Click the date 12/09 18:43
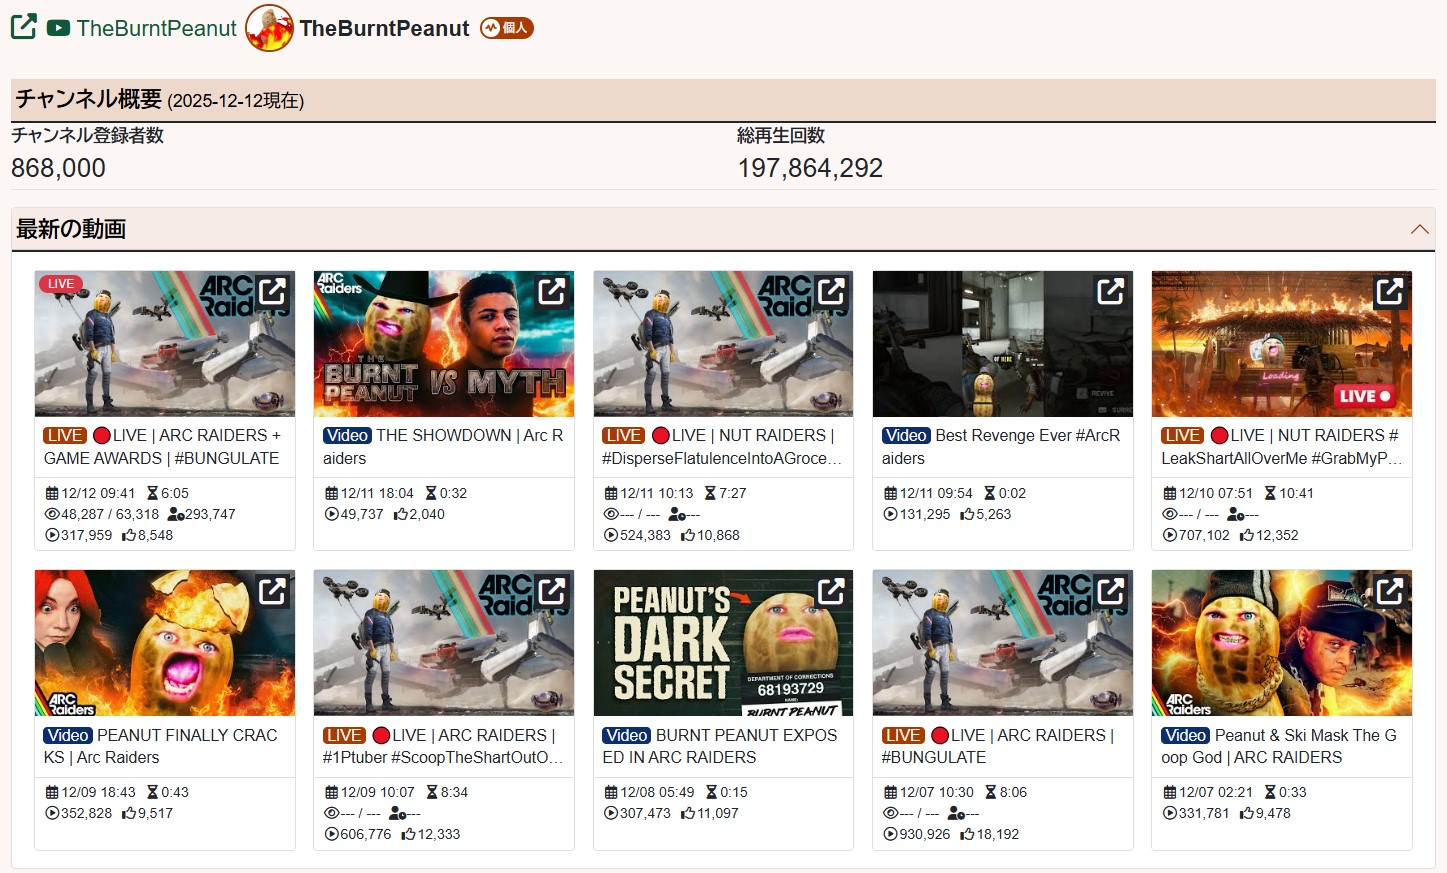The image size is (1447, 873). (x=98, y=792)
